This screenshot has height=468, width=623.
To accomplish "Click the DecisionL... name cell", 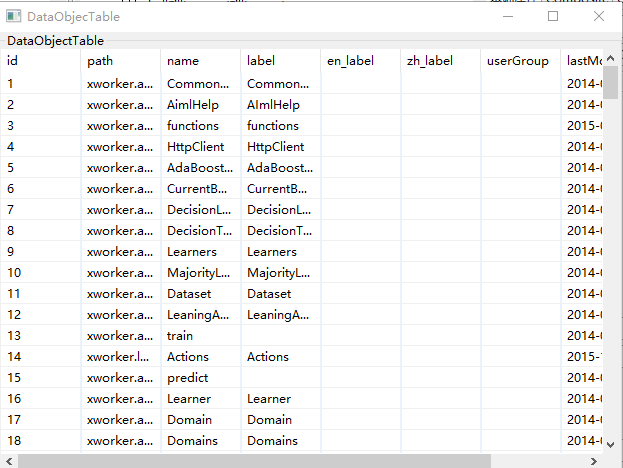I will [201, 210].
